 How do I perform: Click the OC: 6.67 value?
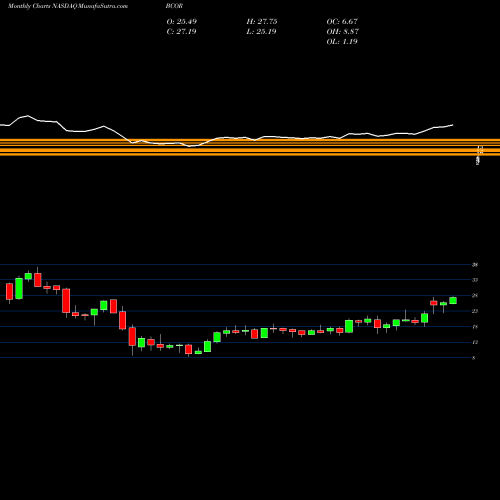(342, 21)
